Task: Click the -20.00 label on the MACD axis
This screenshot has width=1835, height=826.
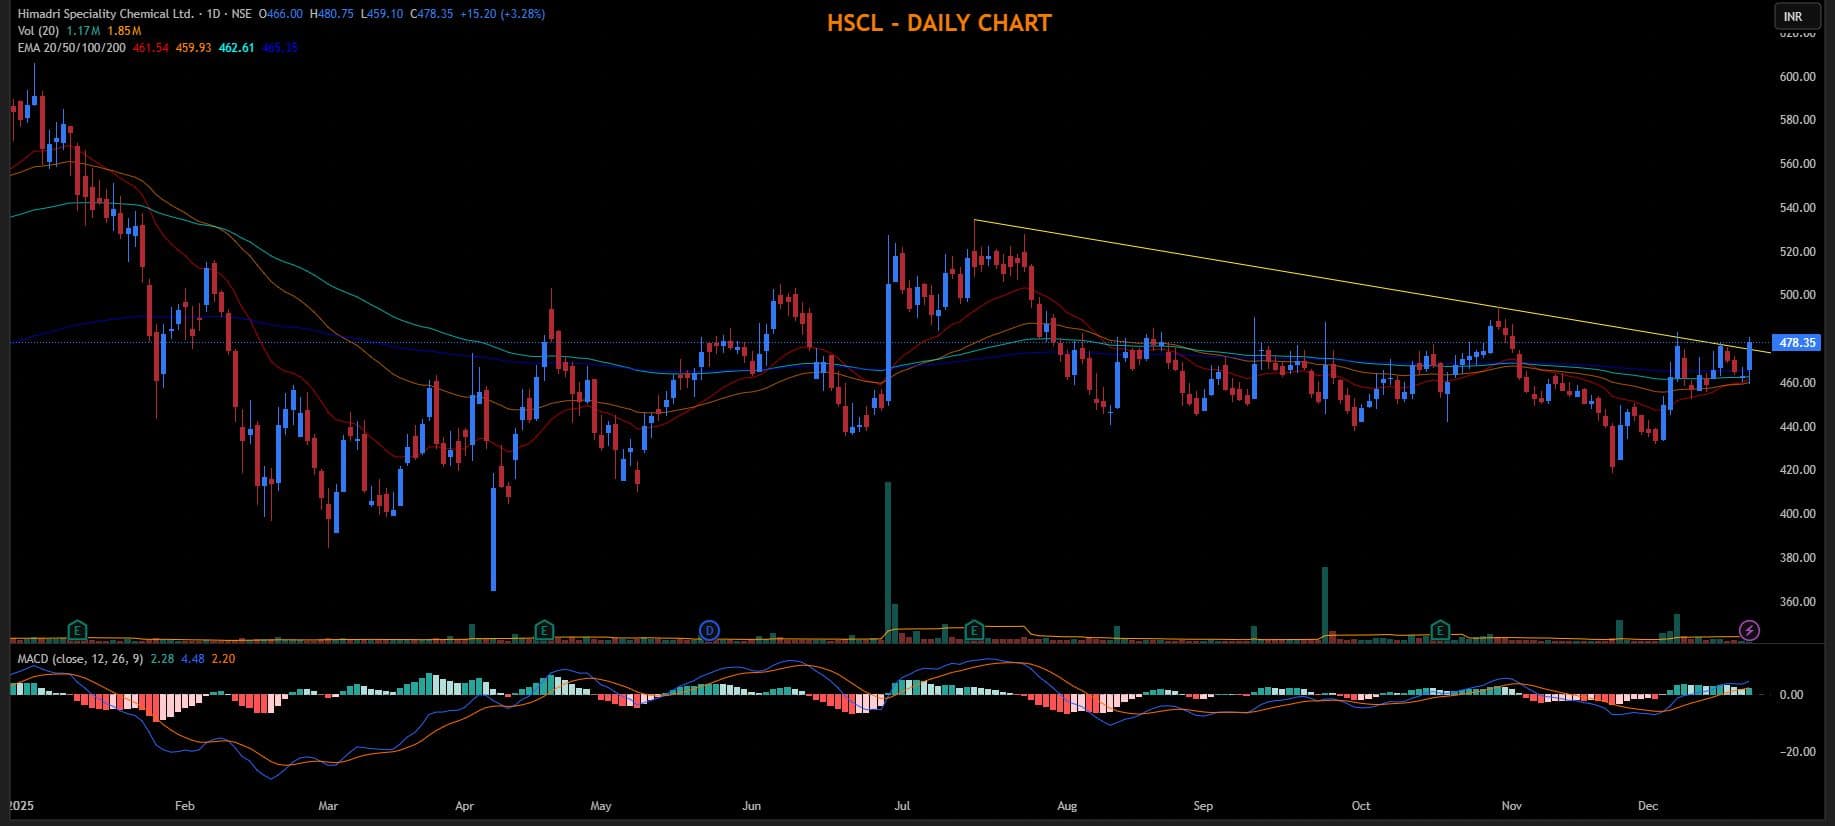Action: 1796,752
